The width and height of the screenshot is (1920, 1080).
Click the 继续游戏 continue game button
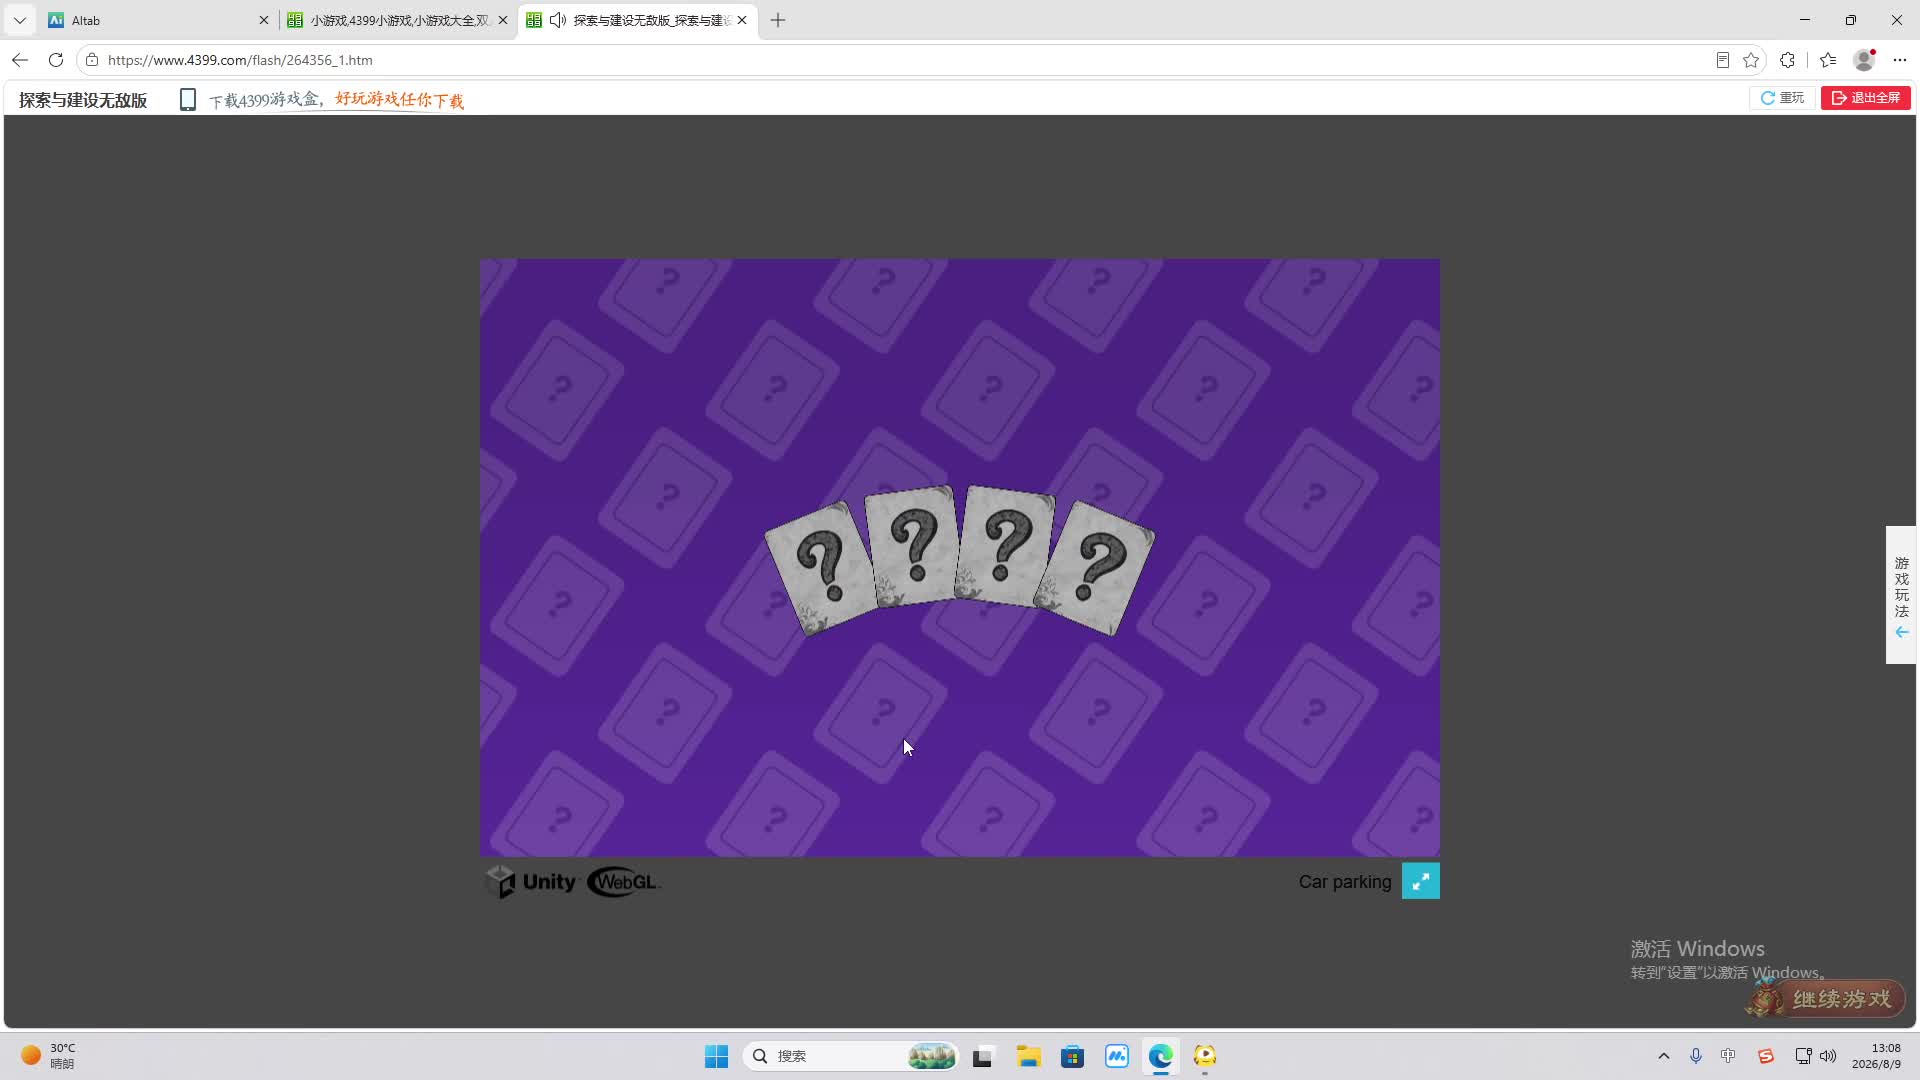[x=1826, y=999]
